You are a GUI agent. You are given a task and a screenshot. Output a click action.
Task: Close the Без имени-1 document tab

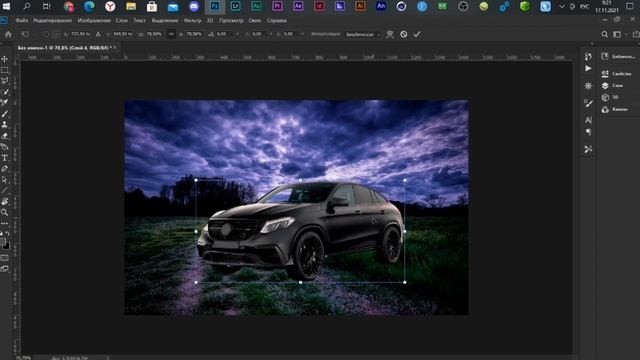click(x=115, y=48)
